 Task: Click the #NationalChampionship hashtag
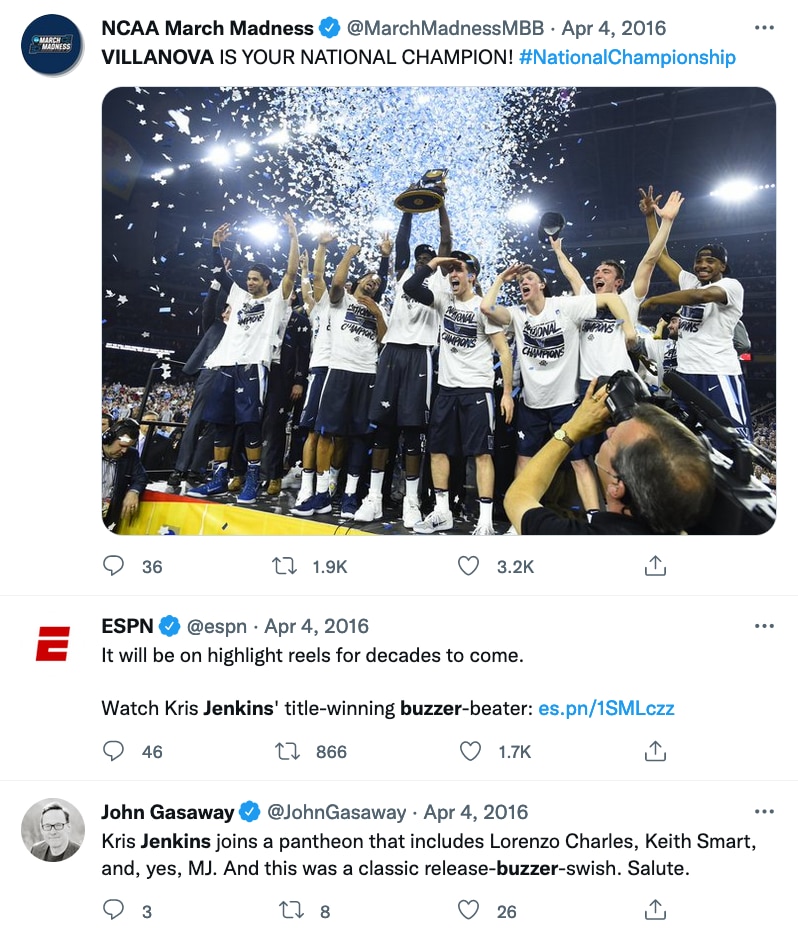point(627,57)
